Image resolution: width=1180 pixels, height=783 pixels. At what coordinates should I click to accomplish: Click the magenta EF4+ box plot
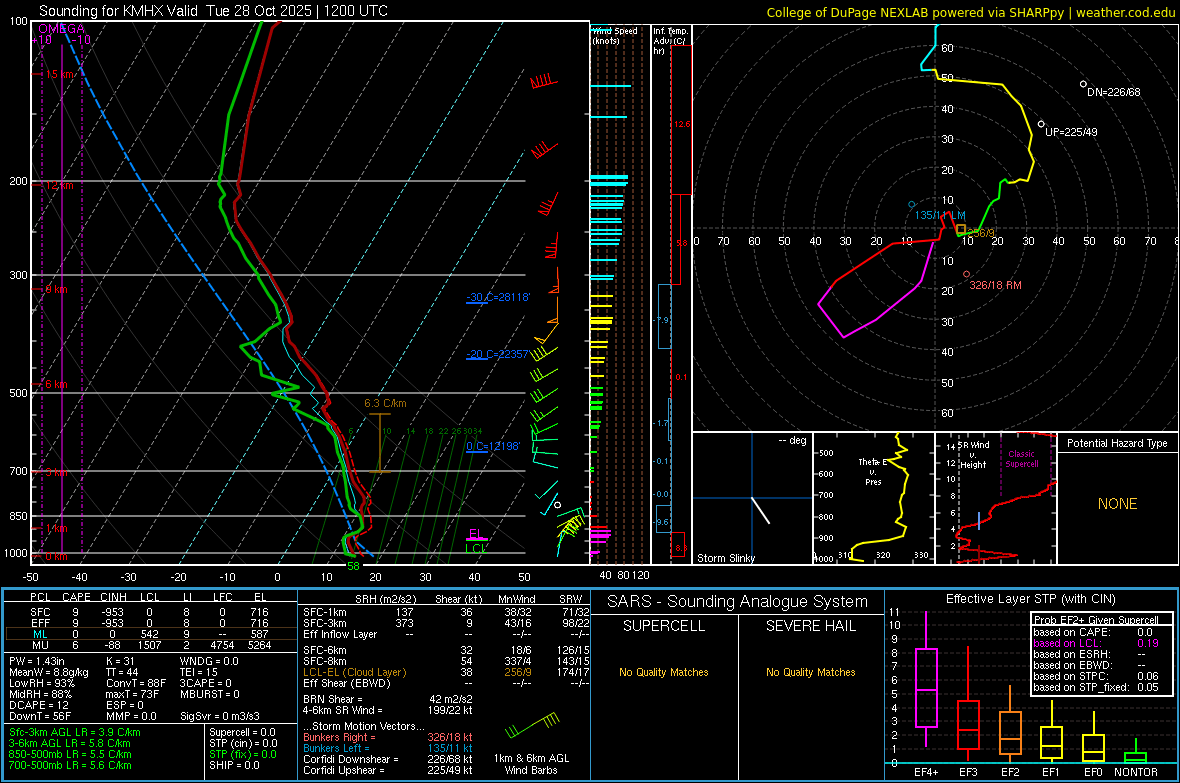[926, 688]
